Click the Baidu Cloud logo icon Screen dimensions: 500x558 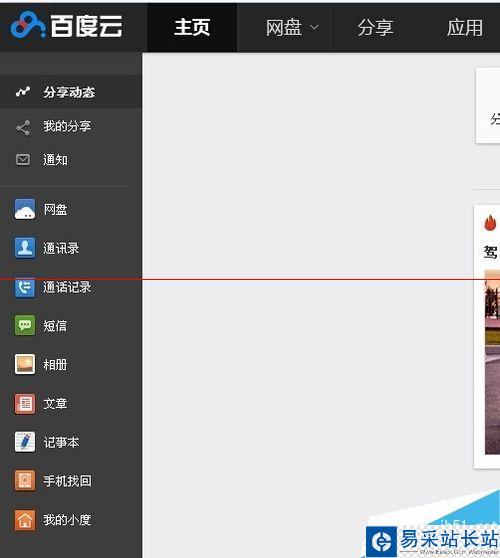(x=28, y=25)
